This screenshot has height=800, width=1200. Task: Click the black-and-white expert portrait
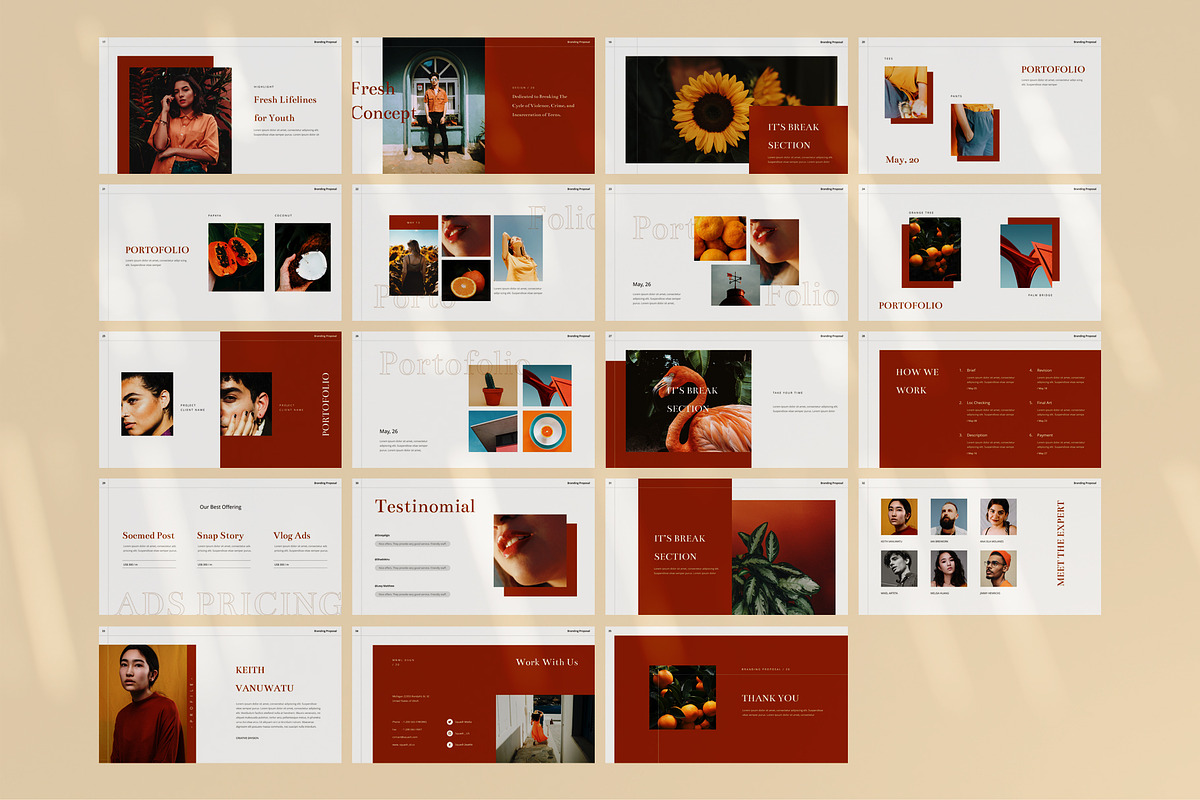(899, 569)
